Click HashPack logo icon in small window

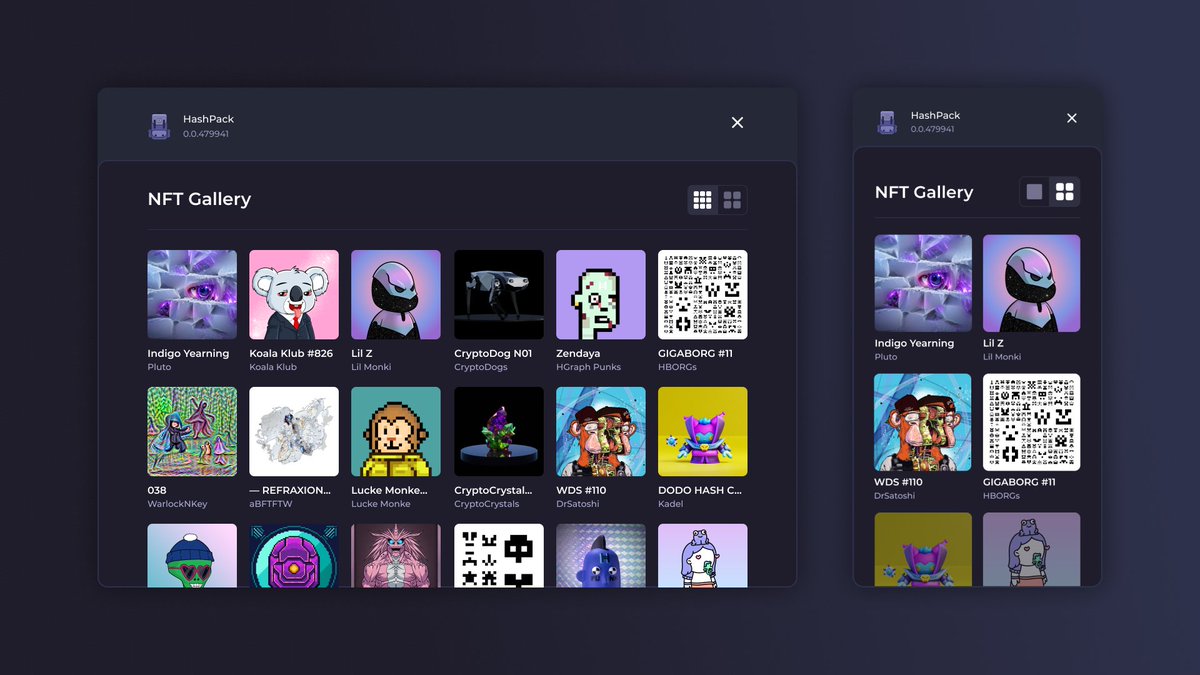point(887,123)
